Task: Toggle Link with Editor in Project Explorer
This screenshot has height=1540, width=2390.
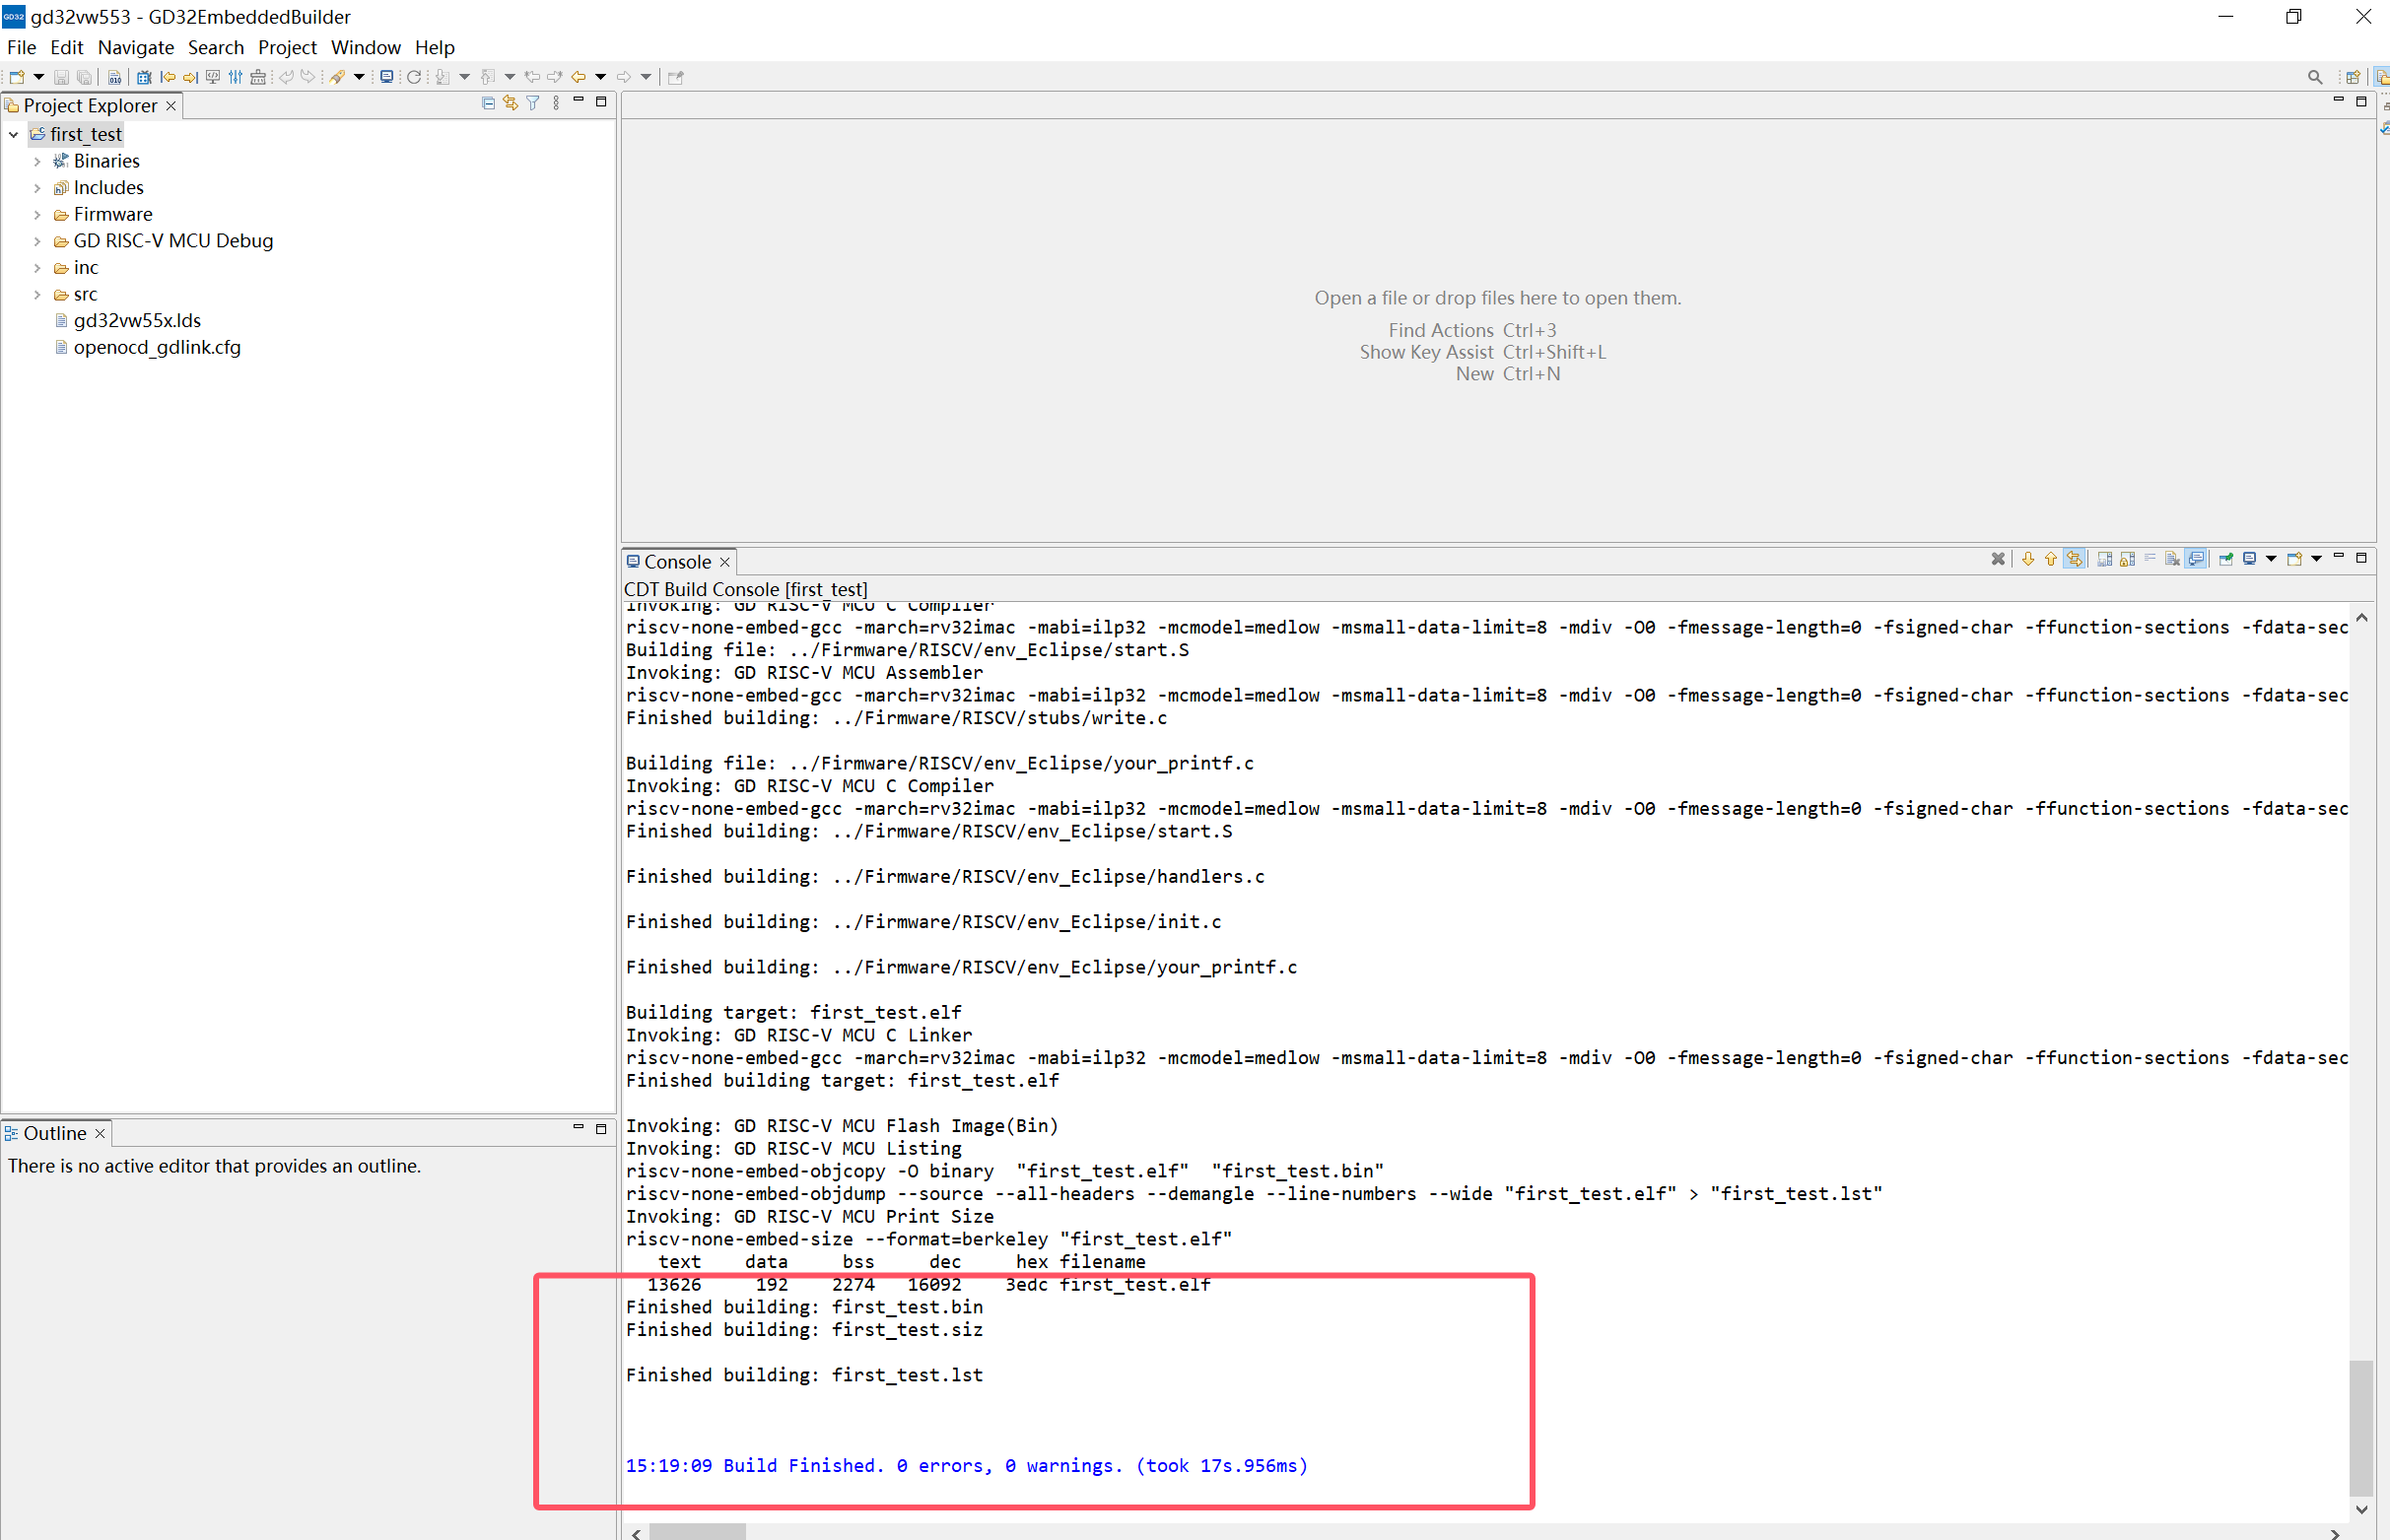Action: 510,103
